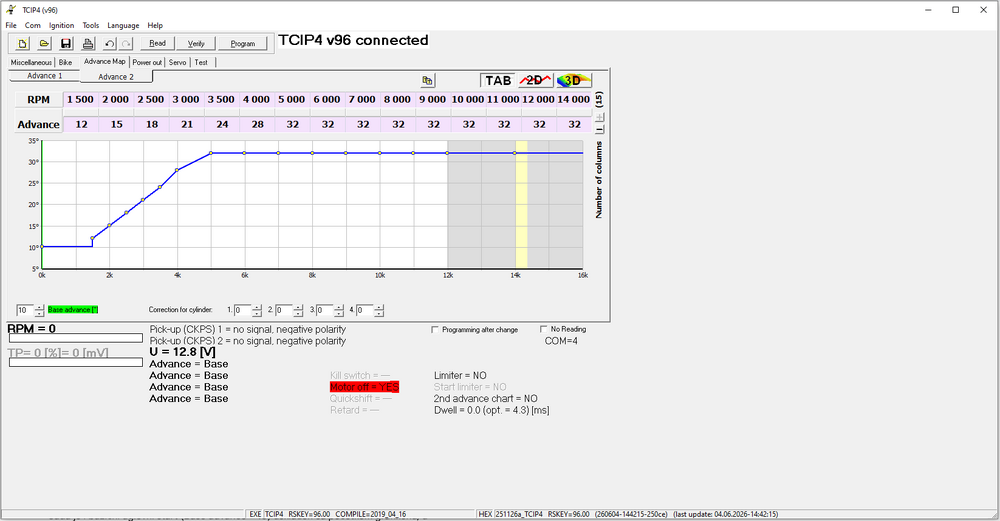
Task: Switch to the Servo tab
Action: [x=177, y=62]
